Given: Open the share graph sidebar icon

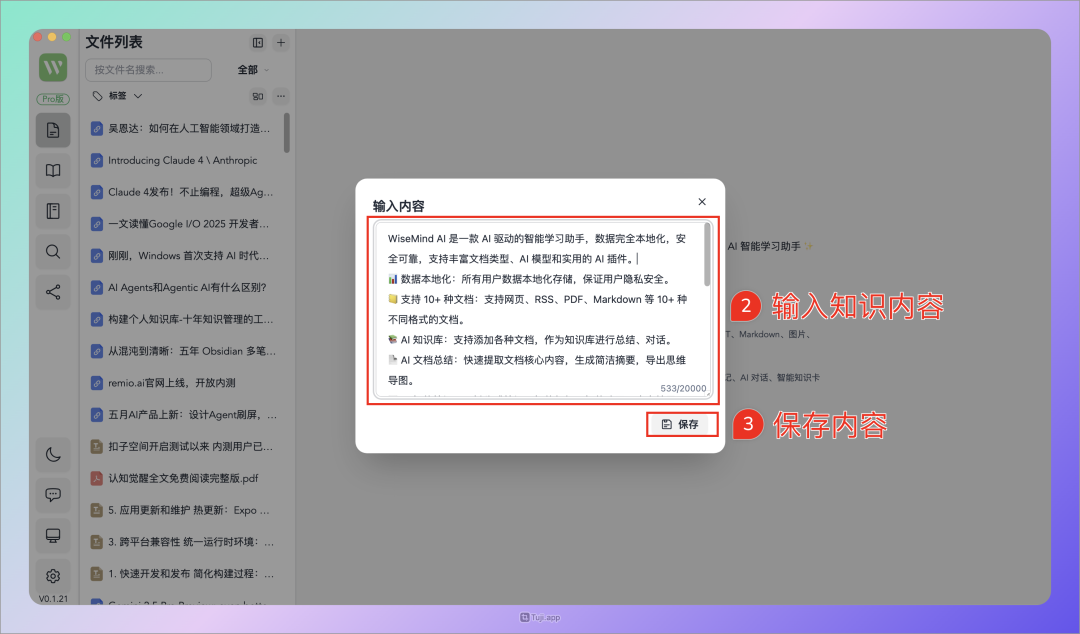Looking at the screenshot, I should click(x=53, y=292).
